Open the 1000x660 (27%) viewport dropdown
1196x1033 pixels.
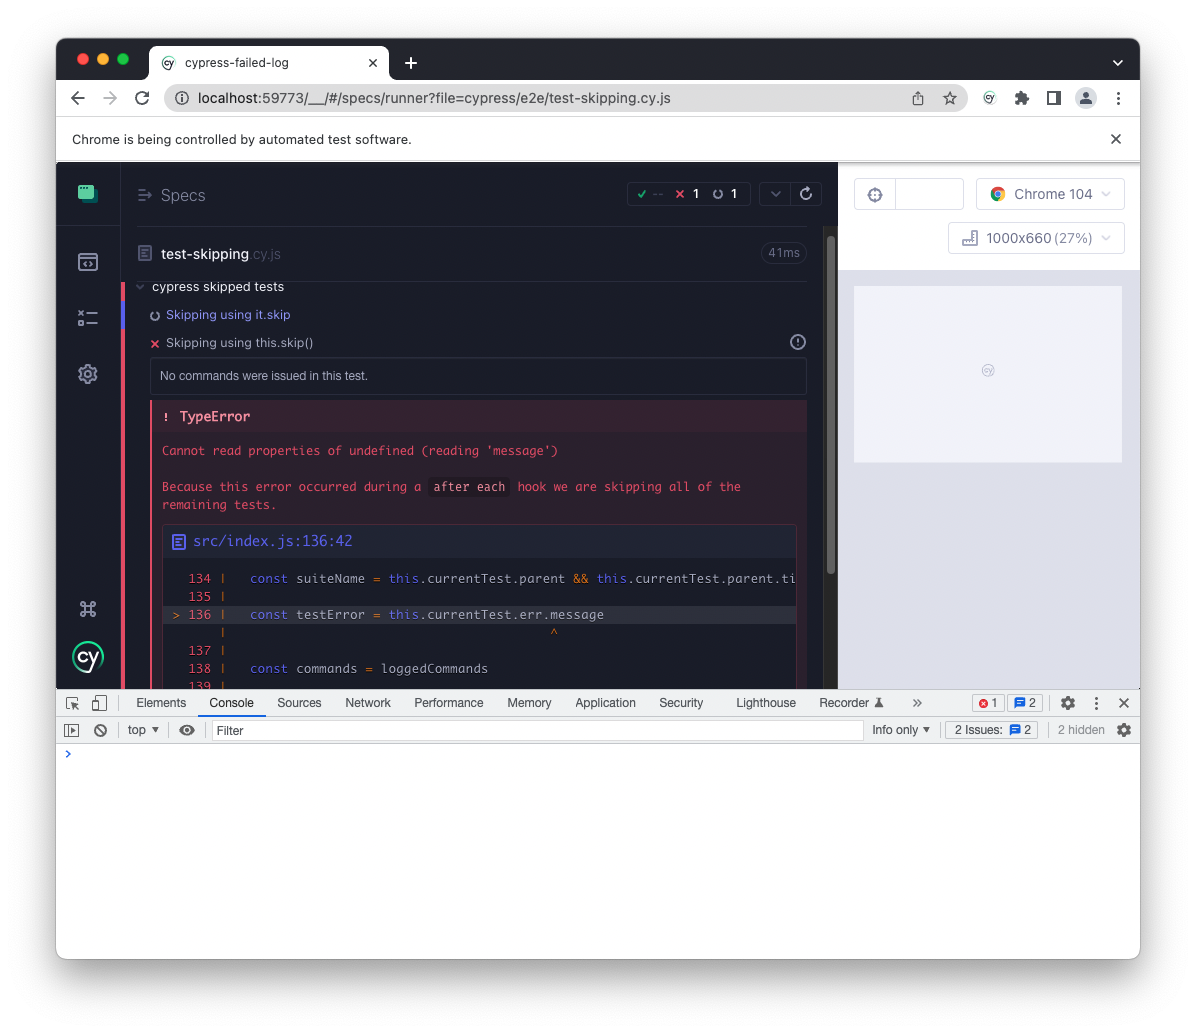1036,238
